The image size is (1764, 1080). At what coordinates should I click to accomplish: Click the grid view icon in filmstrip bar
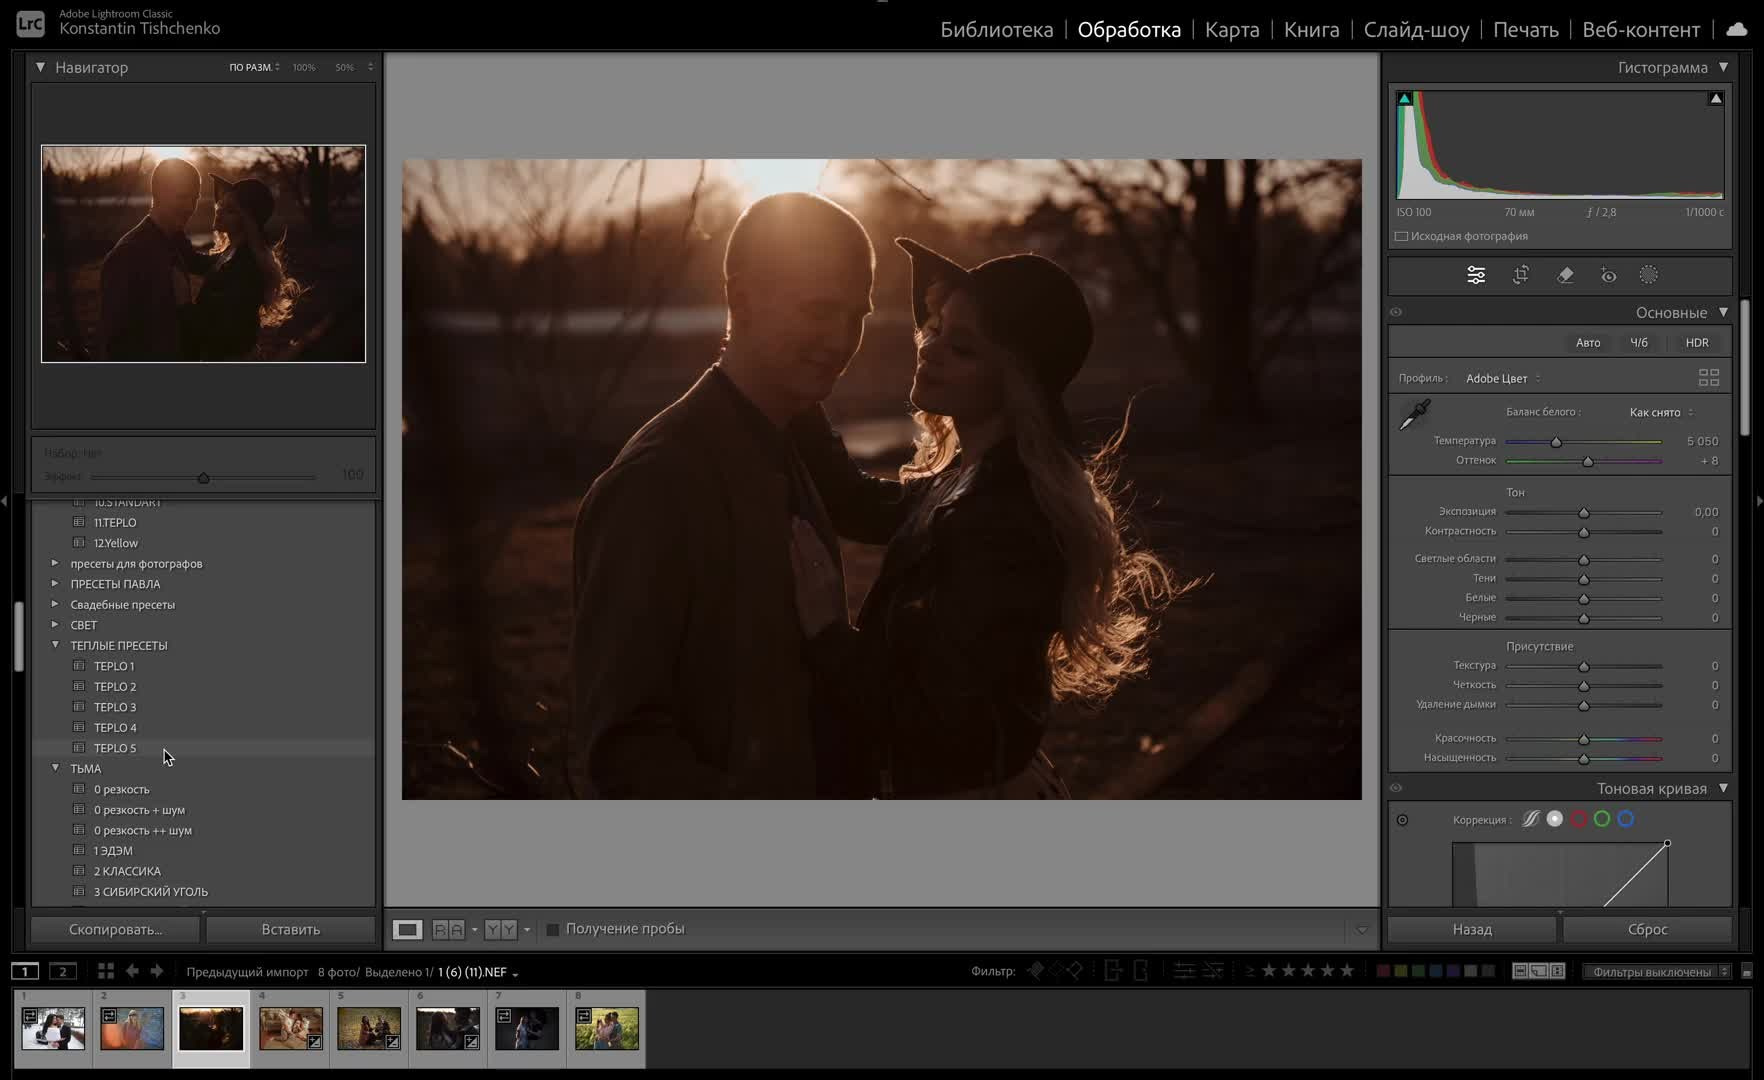[105, 971]
